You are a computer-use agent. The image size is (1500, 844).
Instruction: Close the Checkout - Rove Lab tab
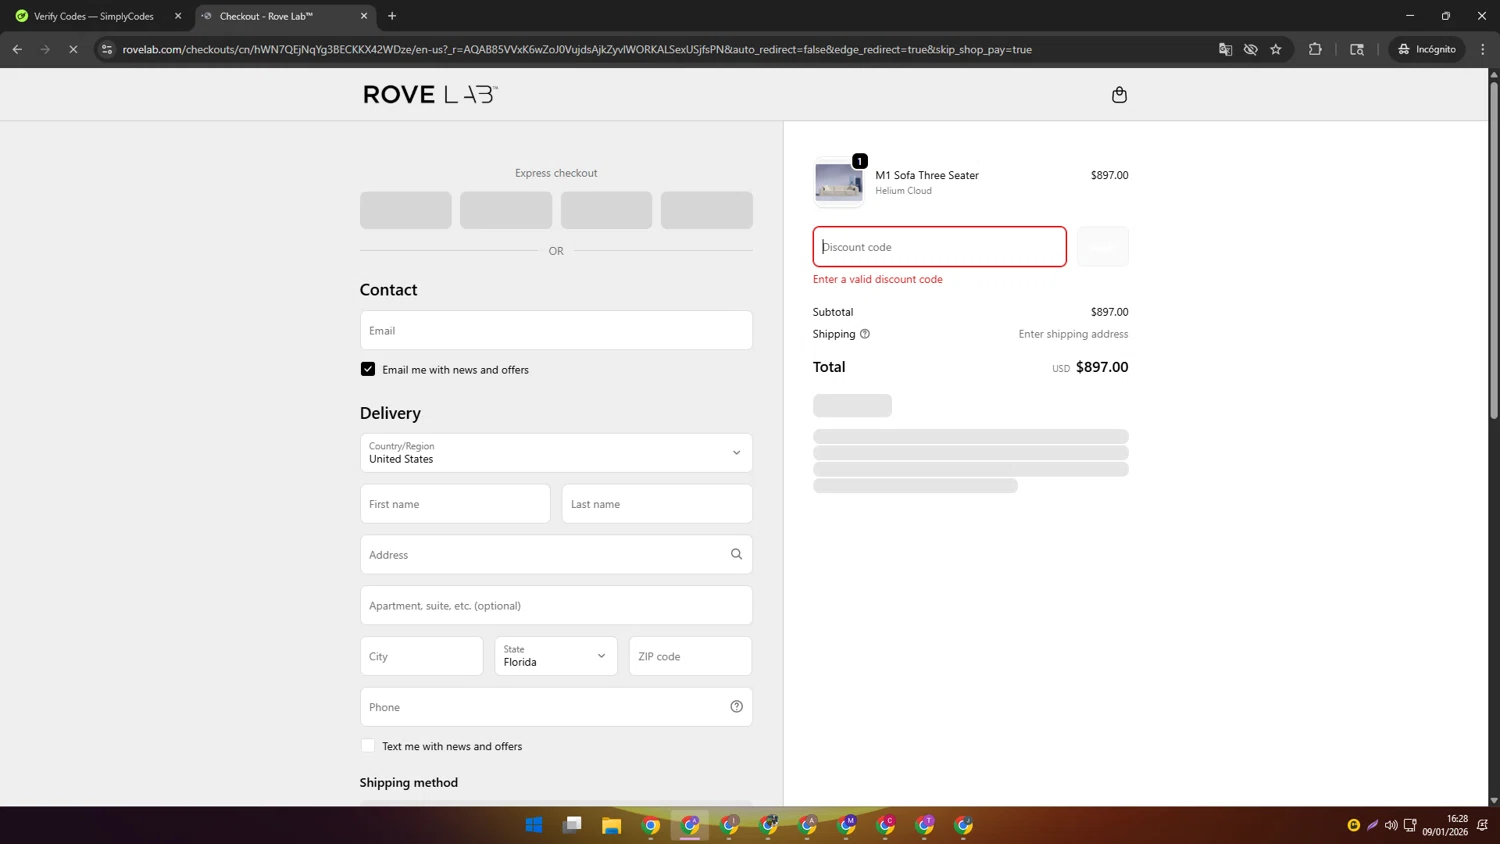click(364, 16)
